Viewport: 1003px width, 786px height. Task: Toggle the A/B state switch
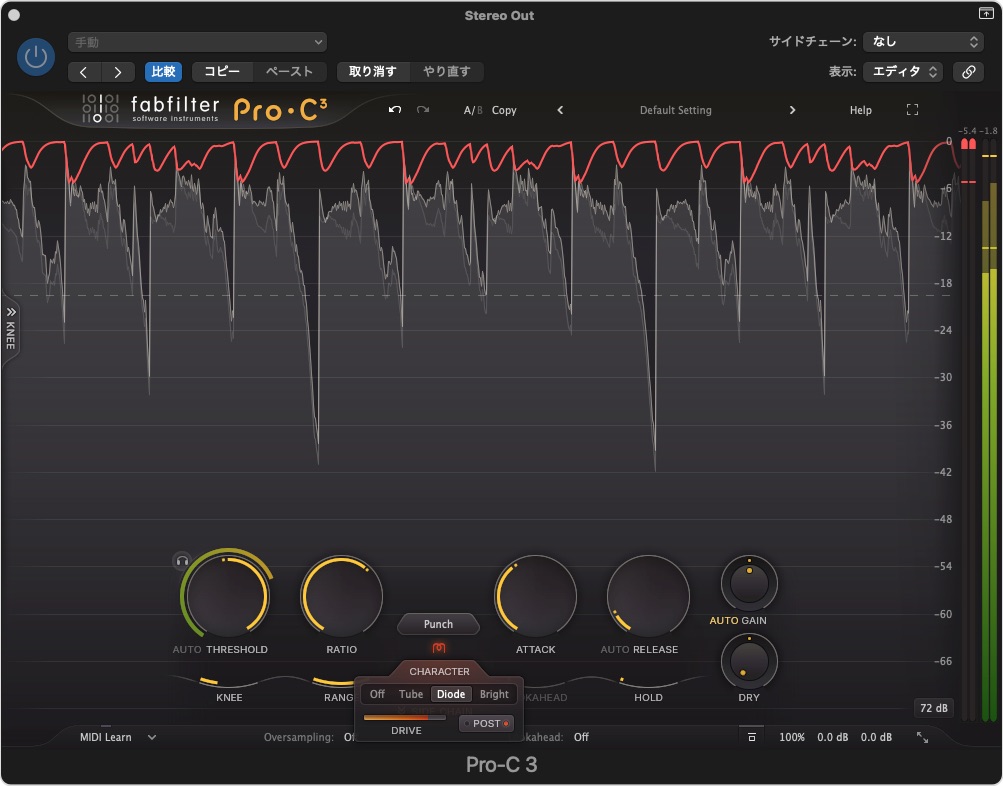(x=472, y=110)
